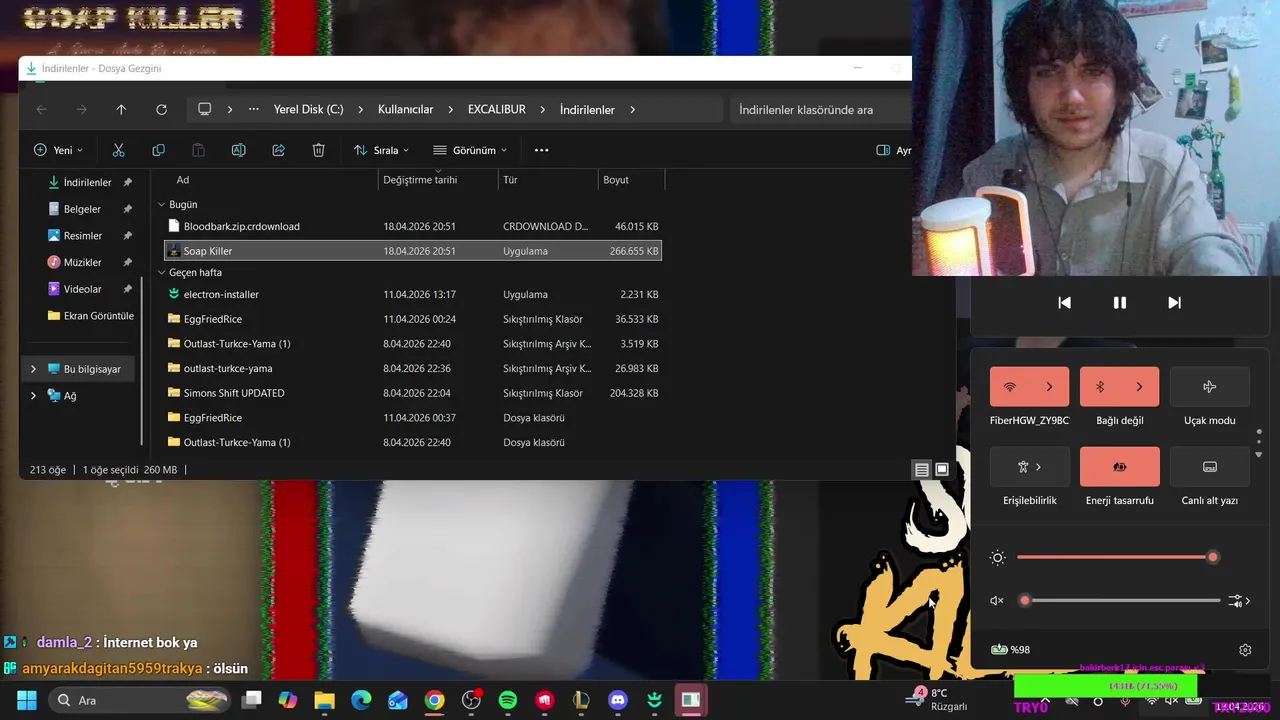The image size is (1280, 720).
Task: Select the Bloodbark.zip.crdownload file
Action: pyautogui.click(x=412, y=226)
